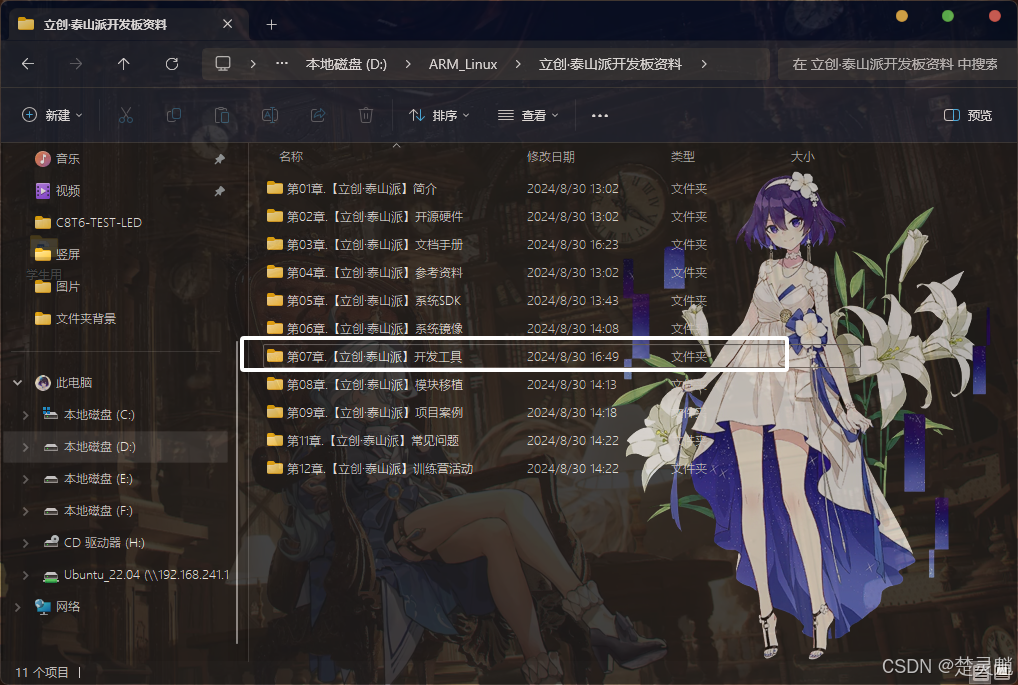Sort by the 修改日期 column header

tap(551, 156)
